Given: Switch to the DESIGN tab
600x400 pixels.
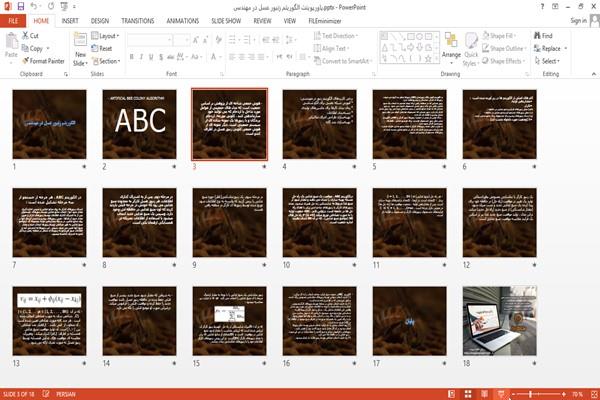Looking at the screenshot, I should [x=100, y=21].
